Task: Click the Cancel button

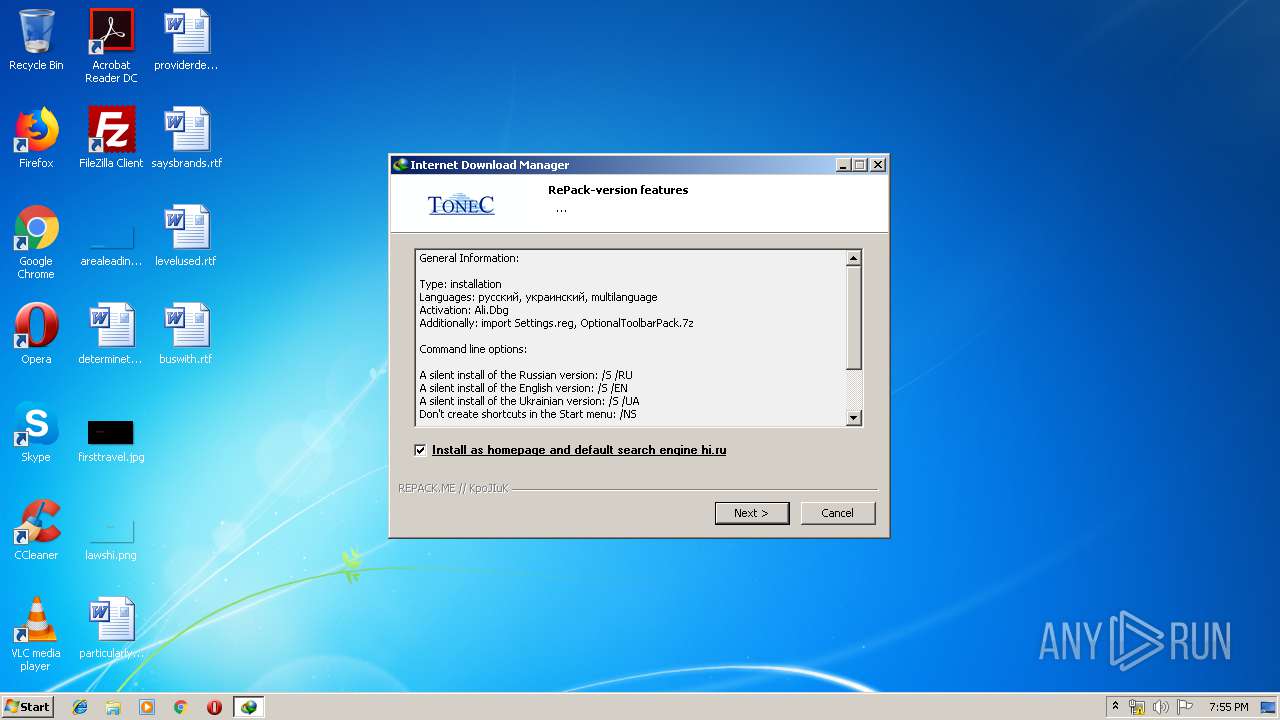Action: [838, 513]
